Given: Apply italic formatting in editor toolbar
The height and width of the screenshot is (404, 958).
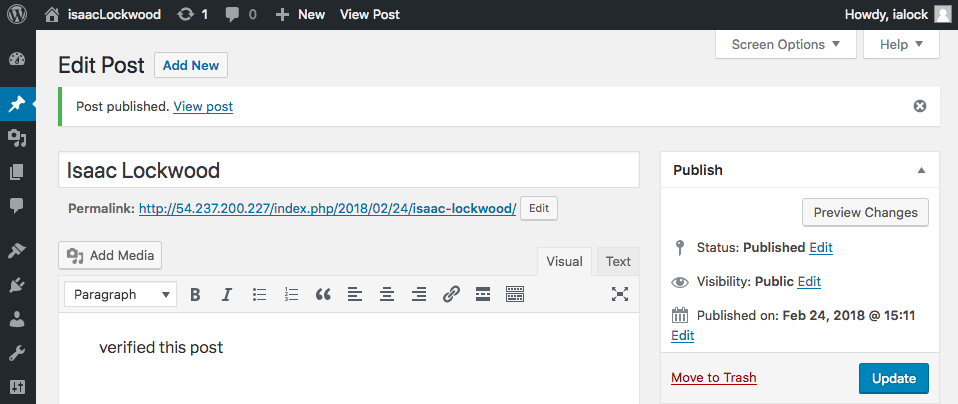Looking at the screenshot, I should coord(227,294).
